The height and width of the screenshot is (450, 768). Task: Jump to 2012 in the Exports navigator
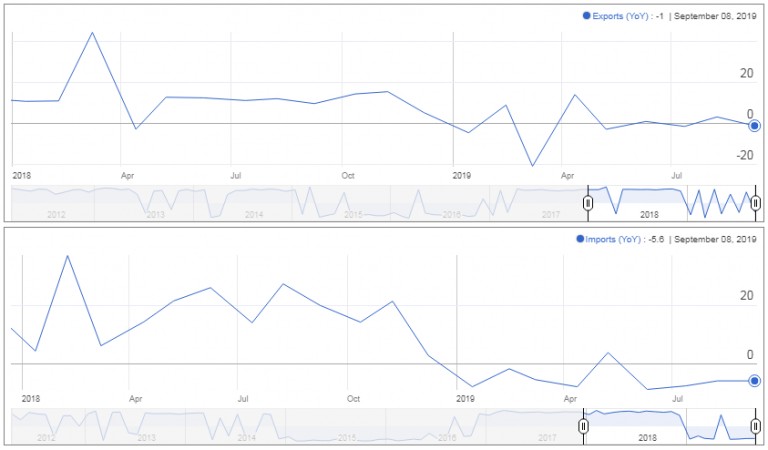point(55,214)
